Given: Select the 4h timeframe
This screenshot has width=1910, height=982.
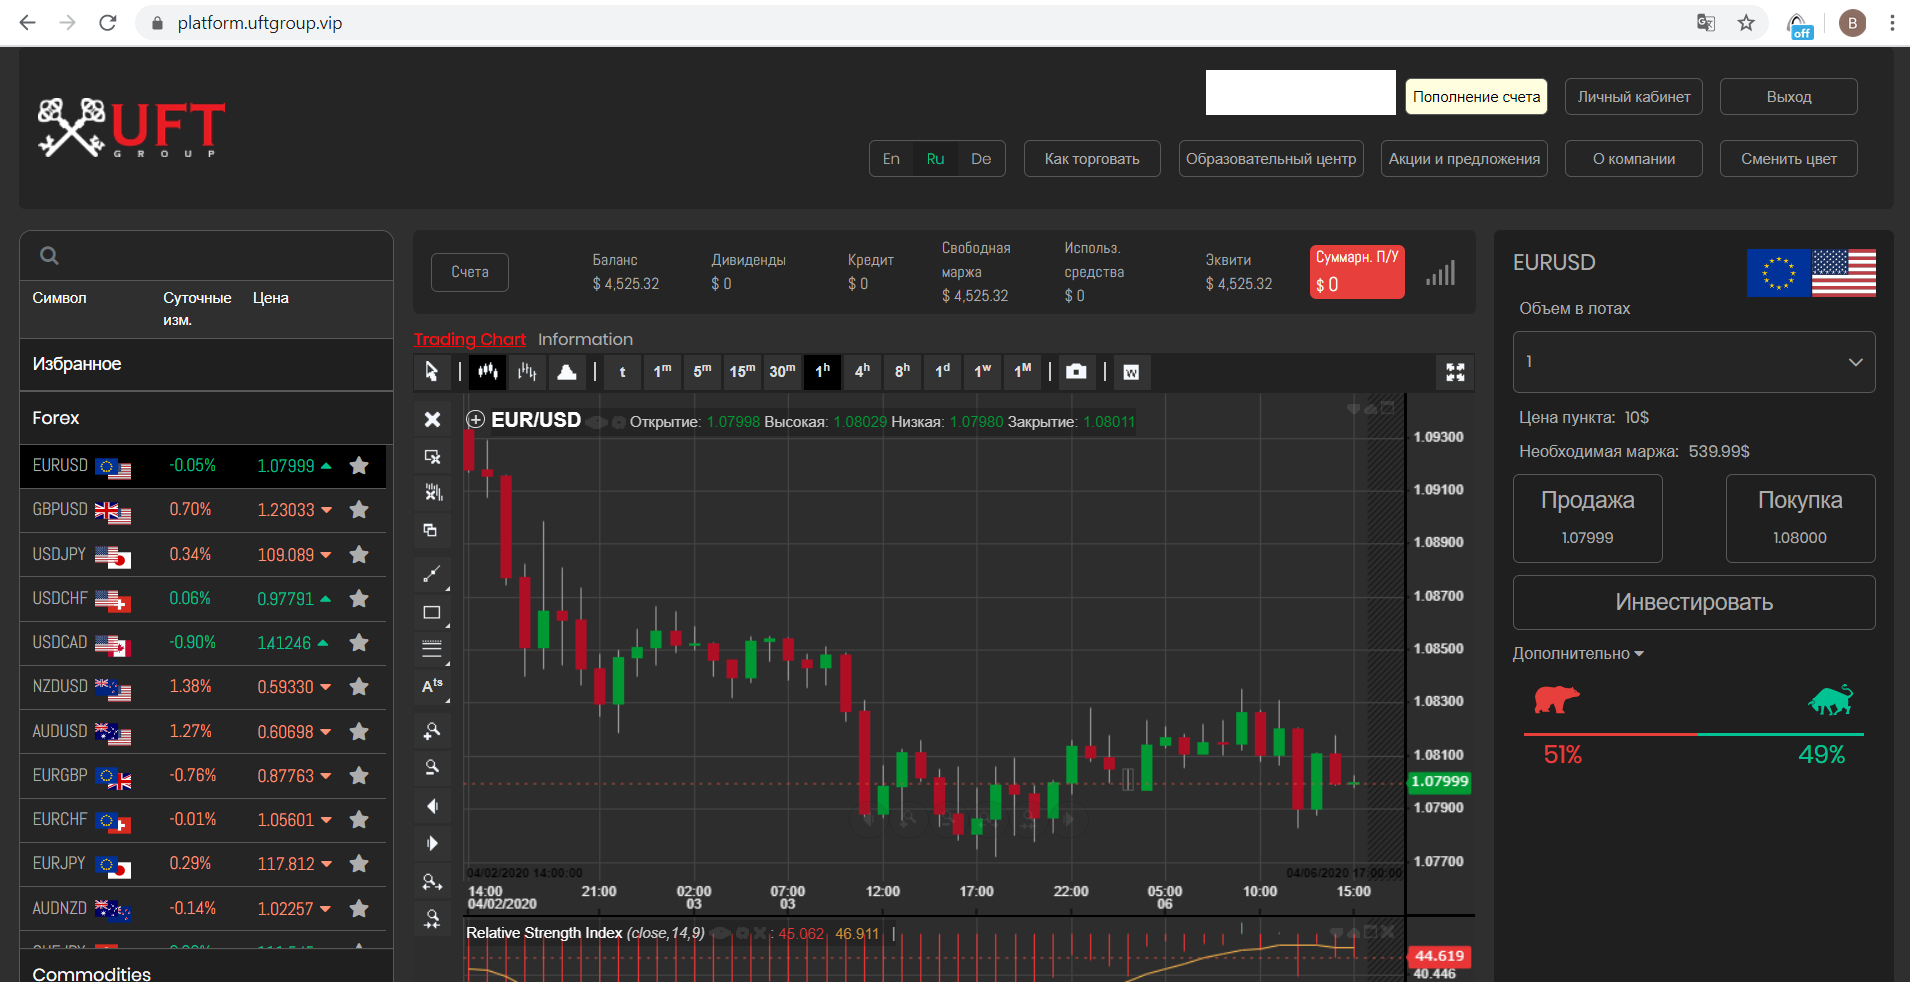Looking at the screenshot, I should click(x=862, y=372).
